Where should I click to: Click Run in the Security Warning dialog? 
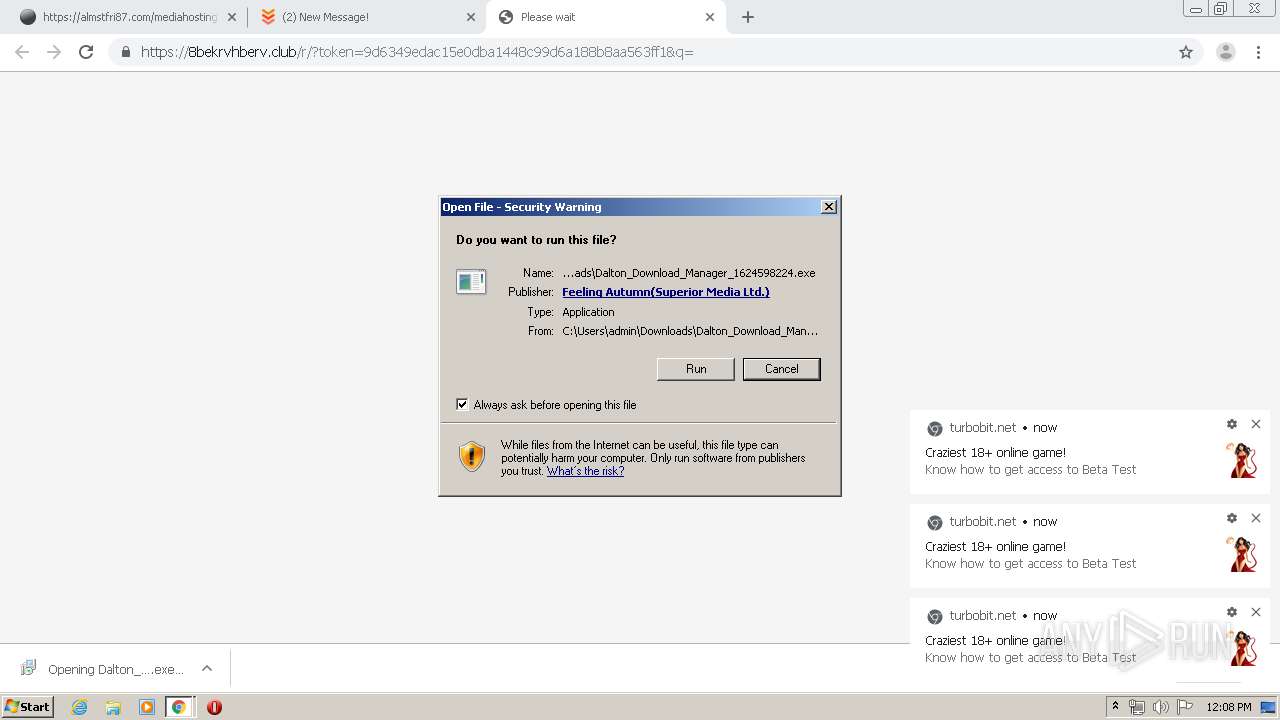click(696, 369)
